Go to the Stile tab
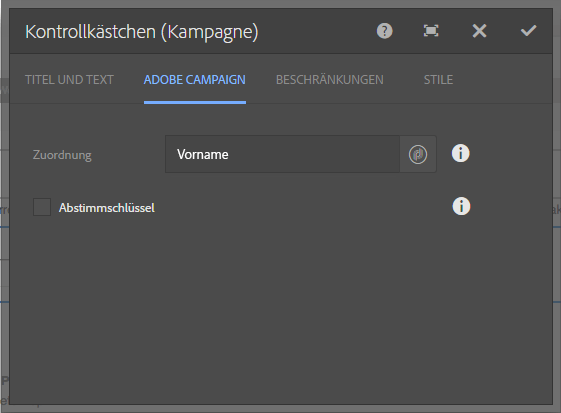This screenshot has width=561, height=413. (438, 79)
